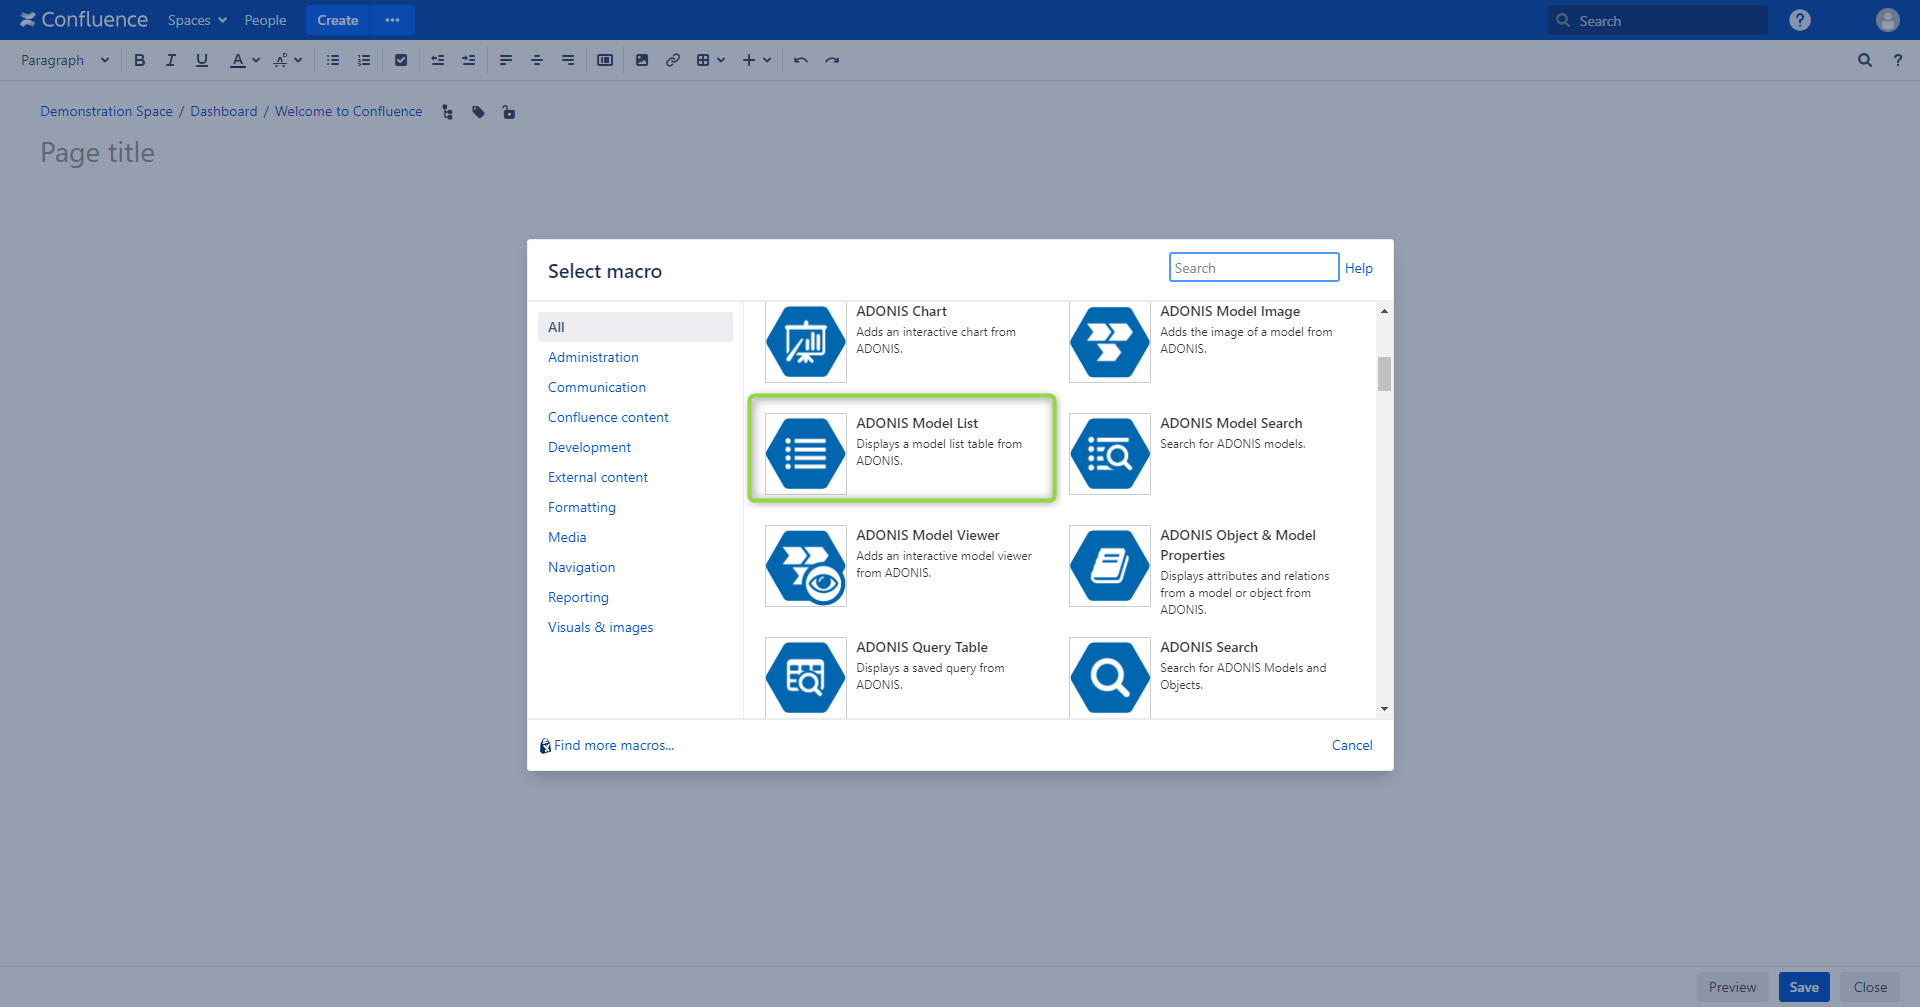Open find and replace in editor toolbar
Image resolution: width=1920 pixels, height=1007 pixels.
pos(1865,60)
